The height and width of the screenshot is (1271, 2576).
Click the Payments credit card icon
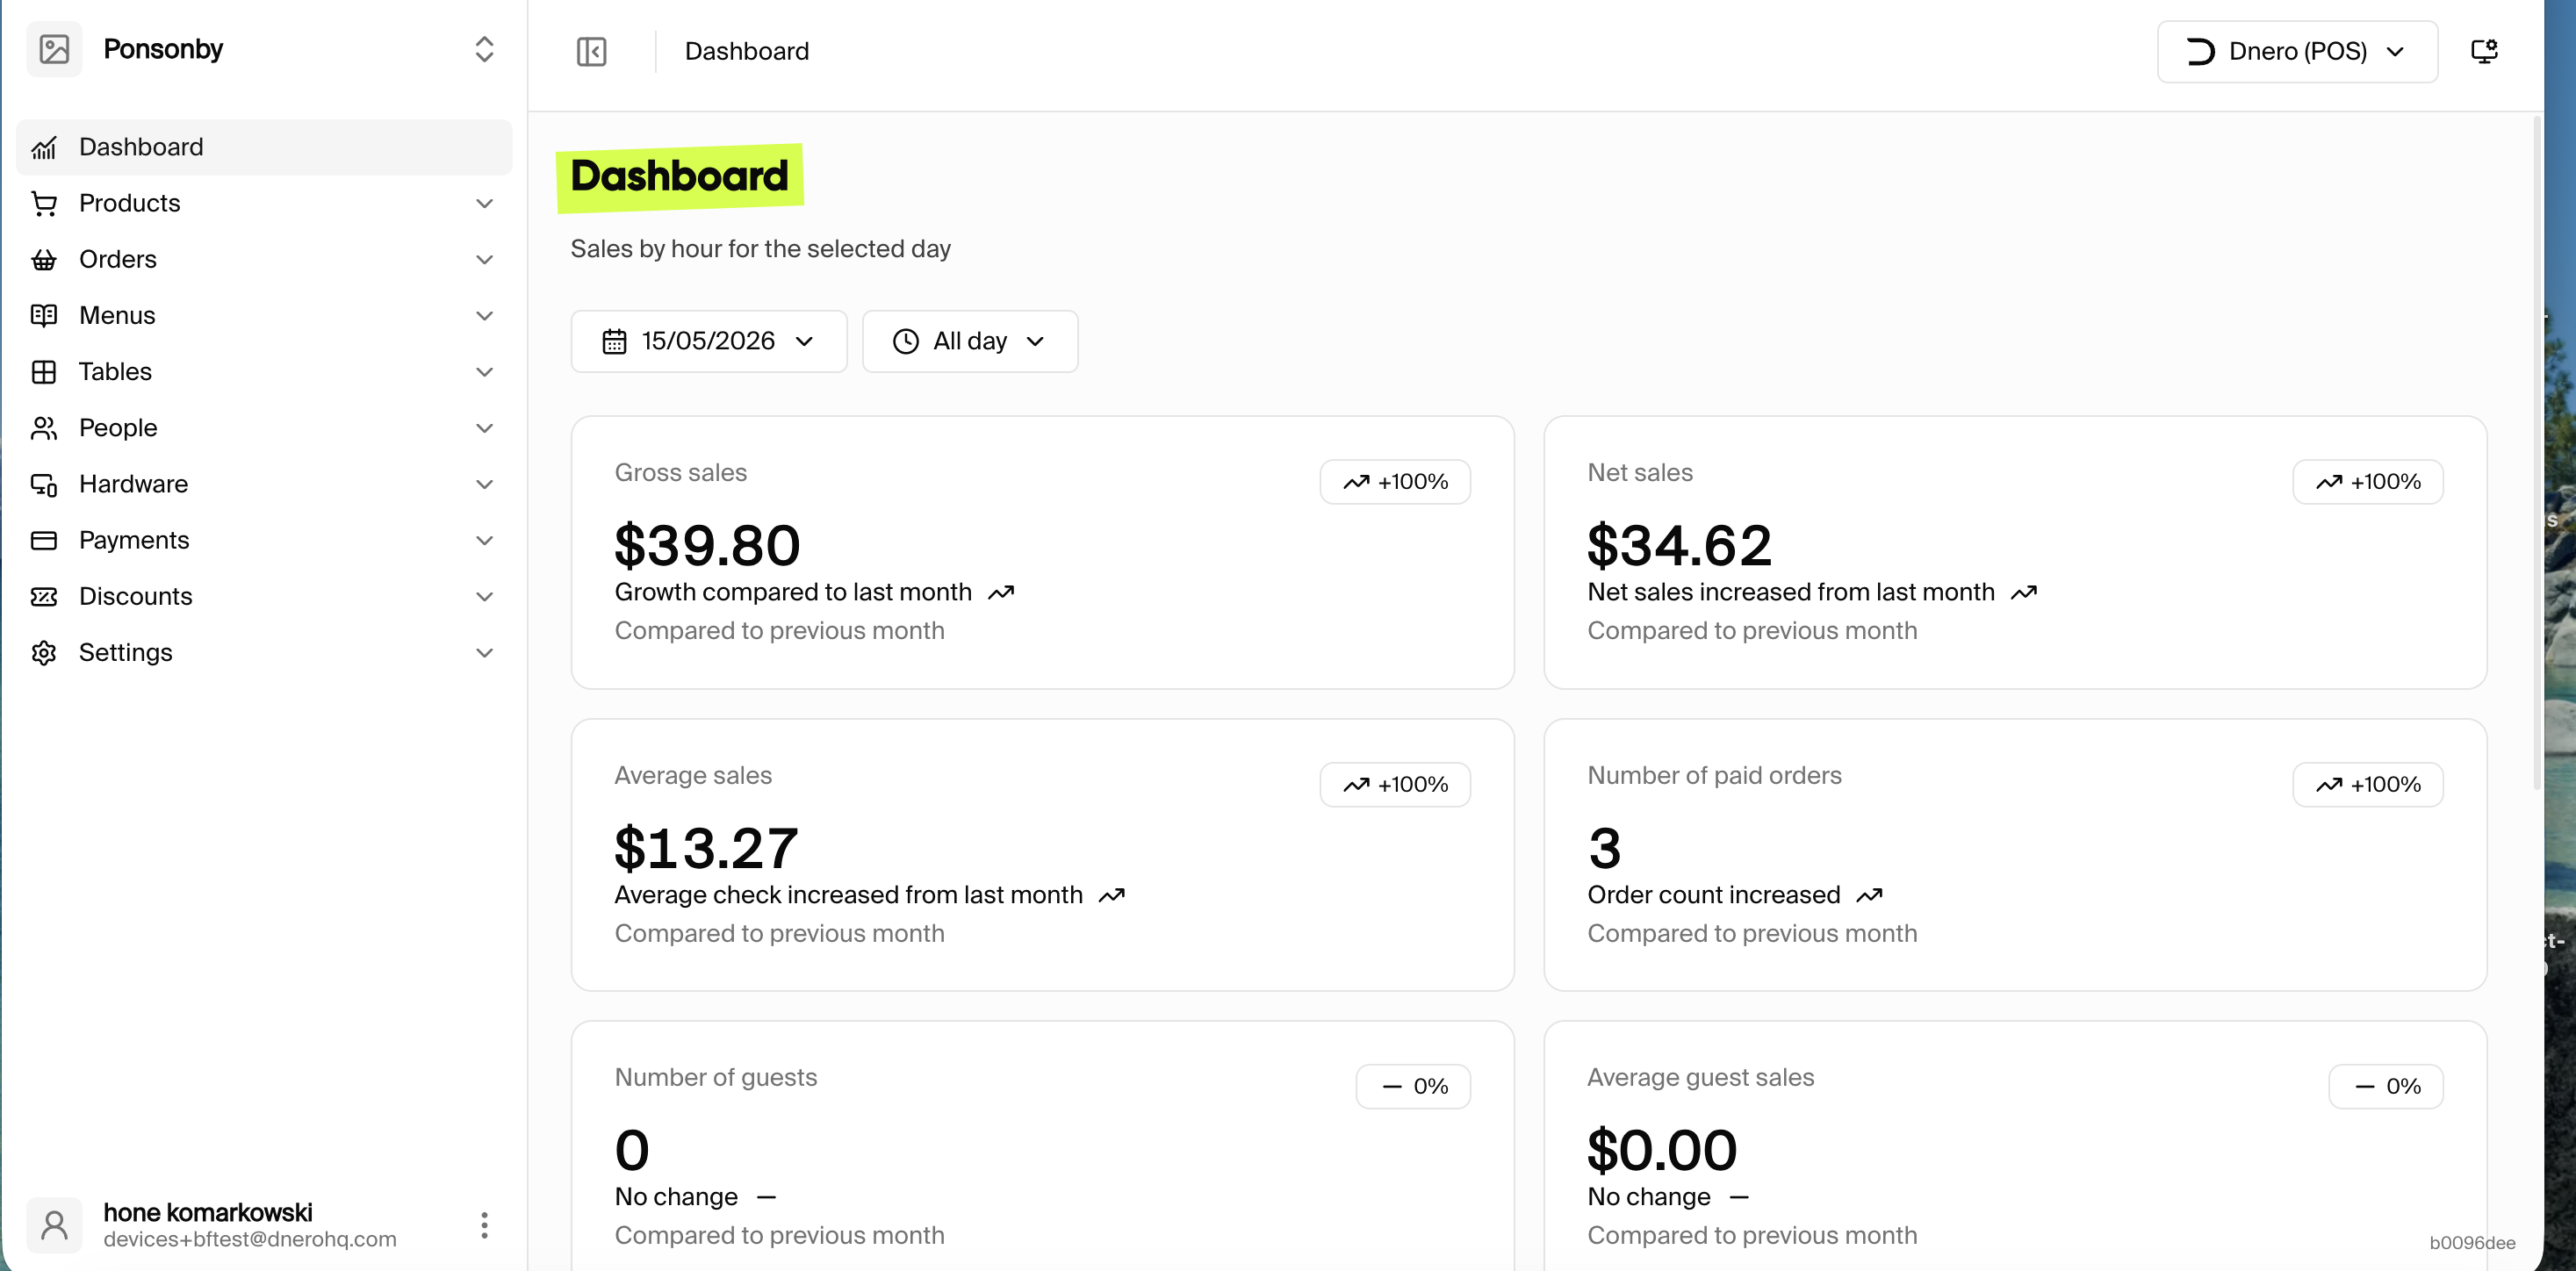[x=44, y=540]
